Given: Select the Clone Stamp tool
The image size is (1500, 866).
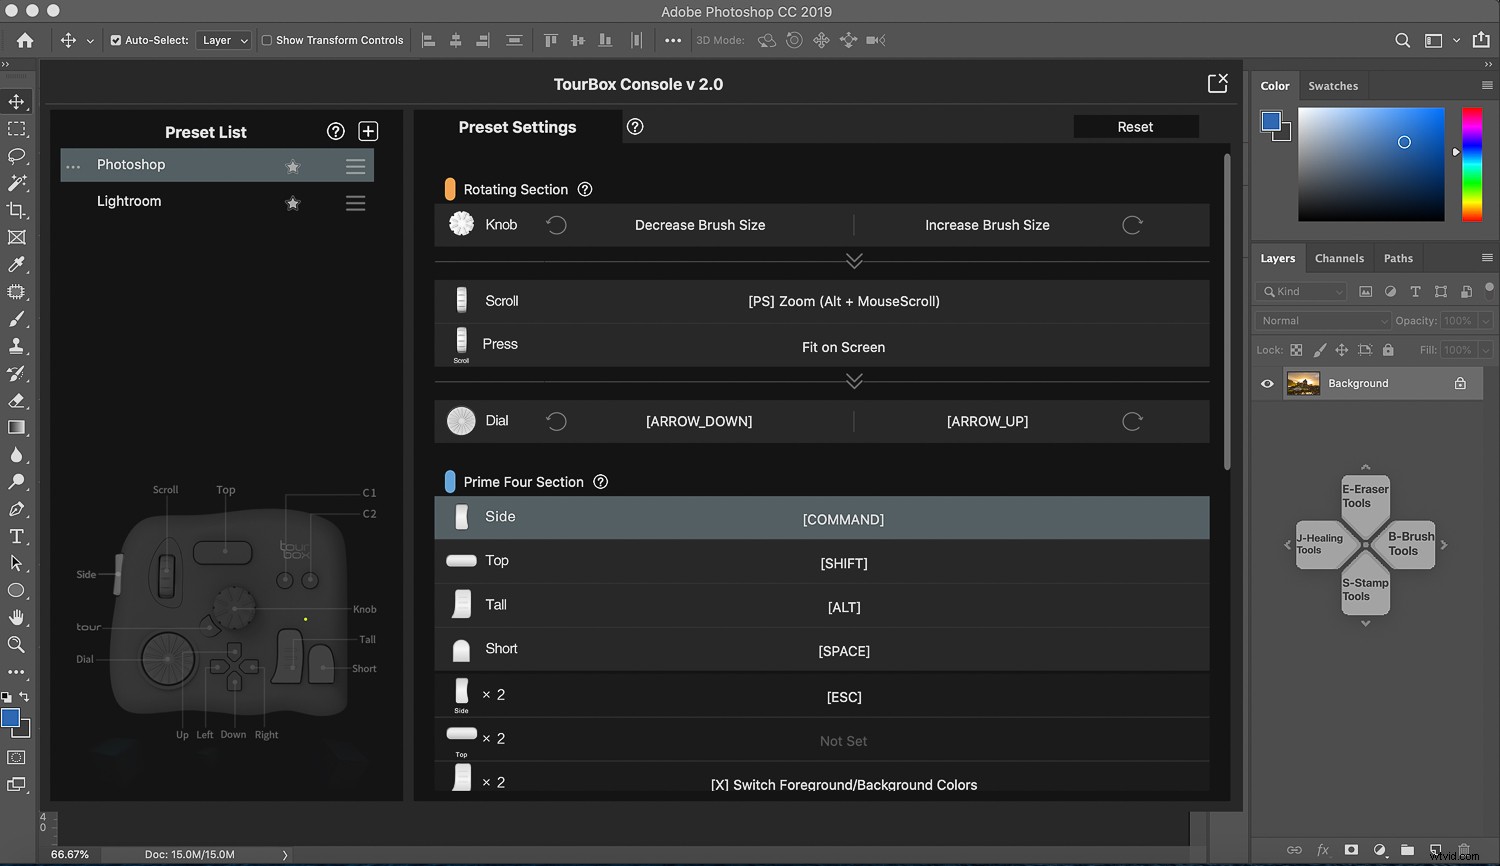Looking at the screenshot, I should click(16, 346).
